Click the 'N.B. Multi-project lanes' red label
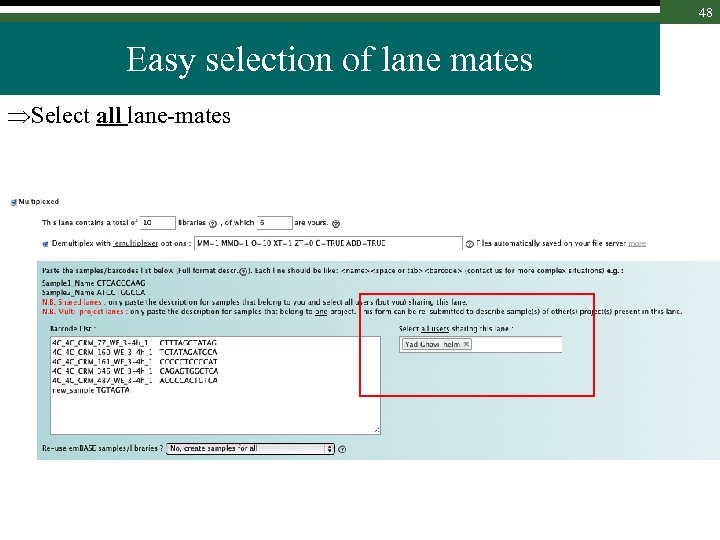The height and width of the screenshot is (540, 720). [x=83, y=311]
